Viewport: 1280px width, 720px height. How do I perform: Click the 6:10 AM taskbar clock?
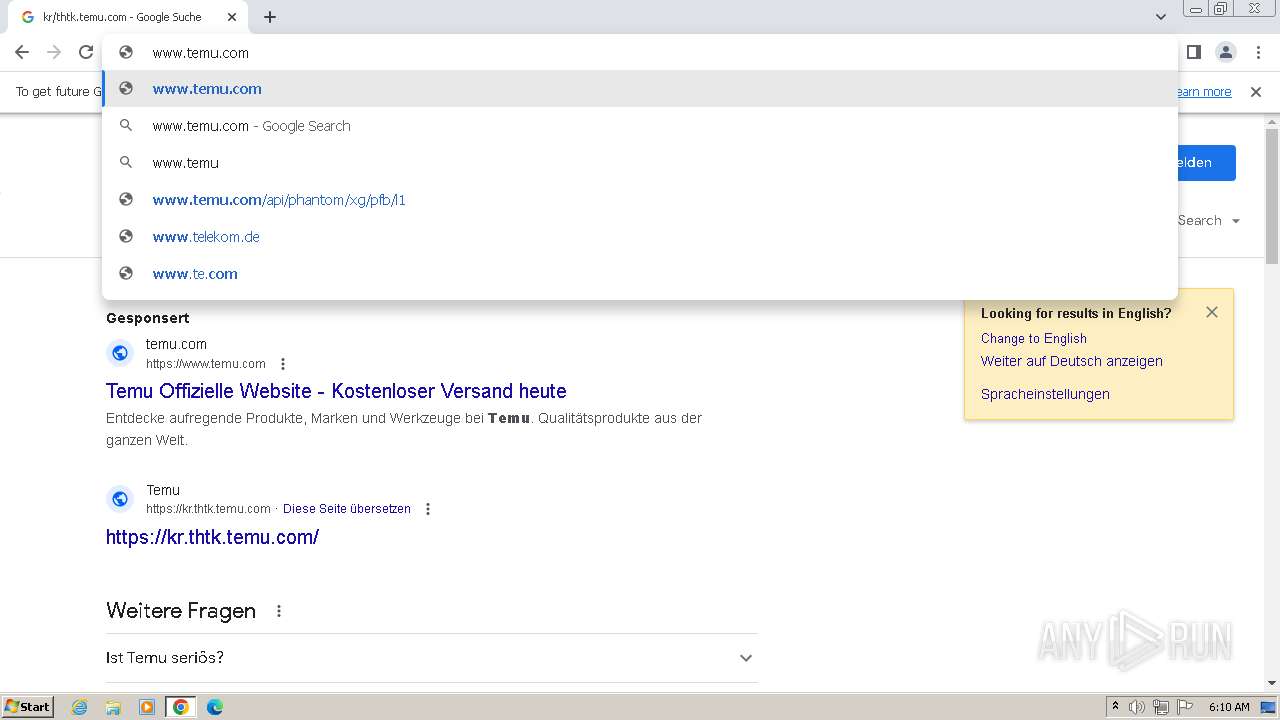tap(1229, 707)
